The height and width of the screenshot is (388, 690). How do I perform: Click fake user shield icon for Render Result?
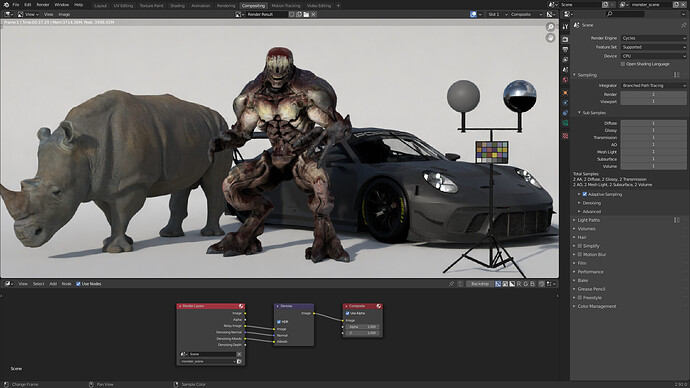pos(291,14)
